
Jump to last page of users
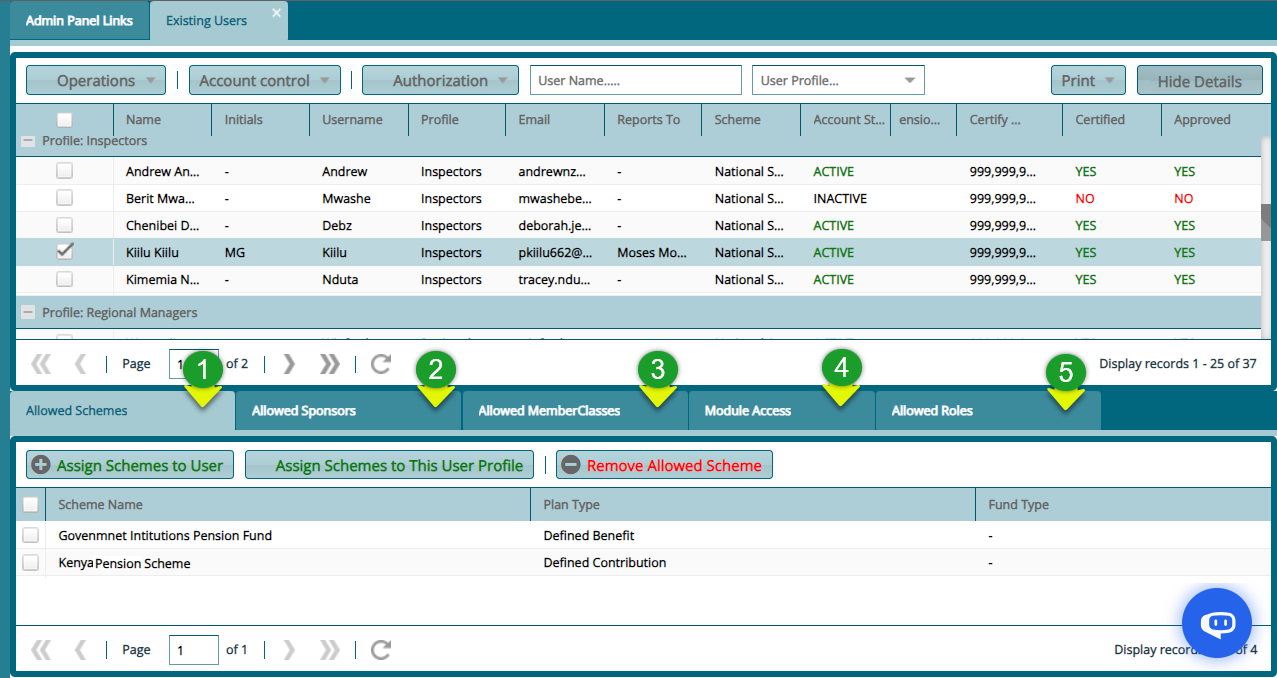coord(329,364)
